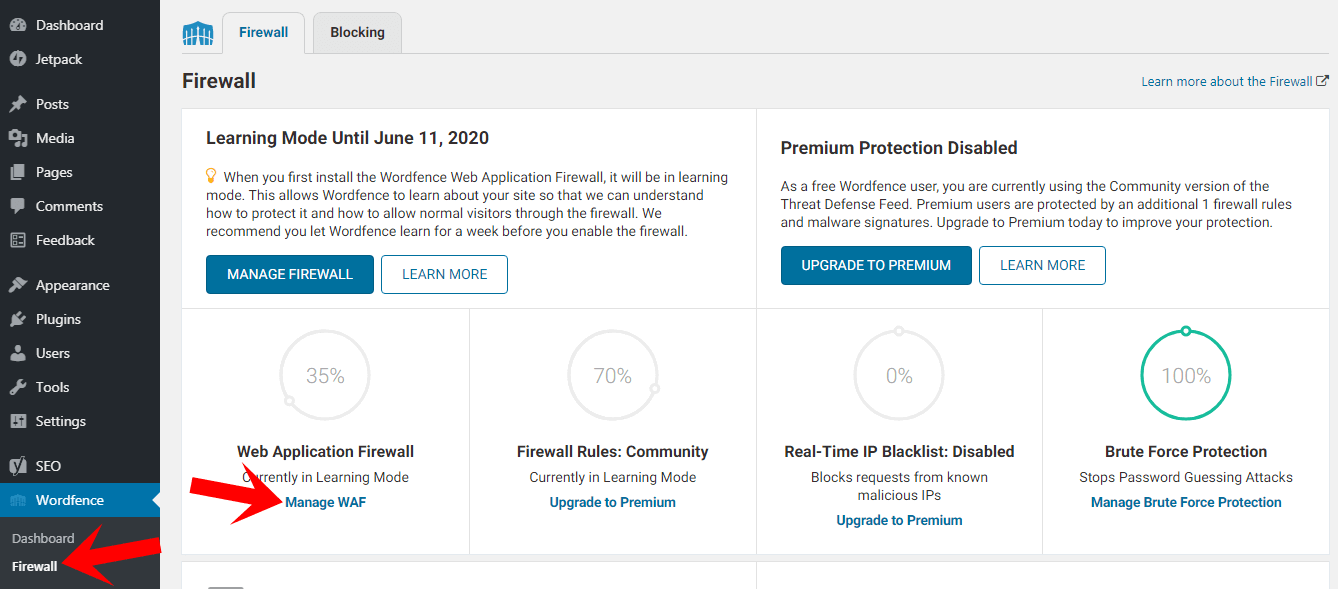Viewport: 1338px width, 589px height.
Task: Click the Media icon in sidebar
Action: [x=17, y=138]
